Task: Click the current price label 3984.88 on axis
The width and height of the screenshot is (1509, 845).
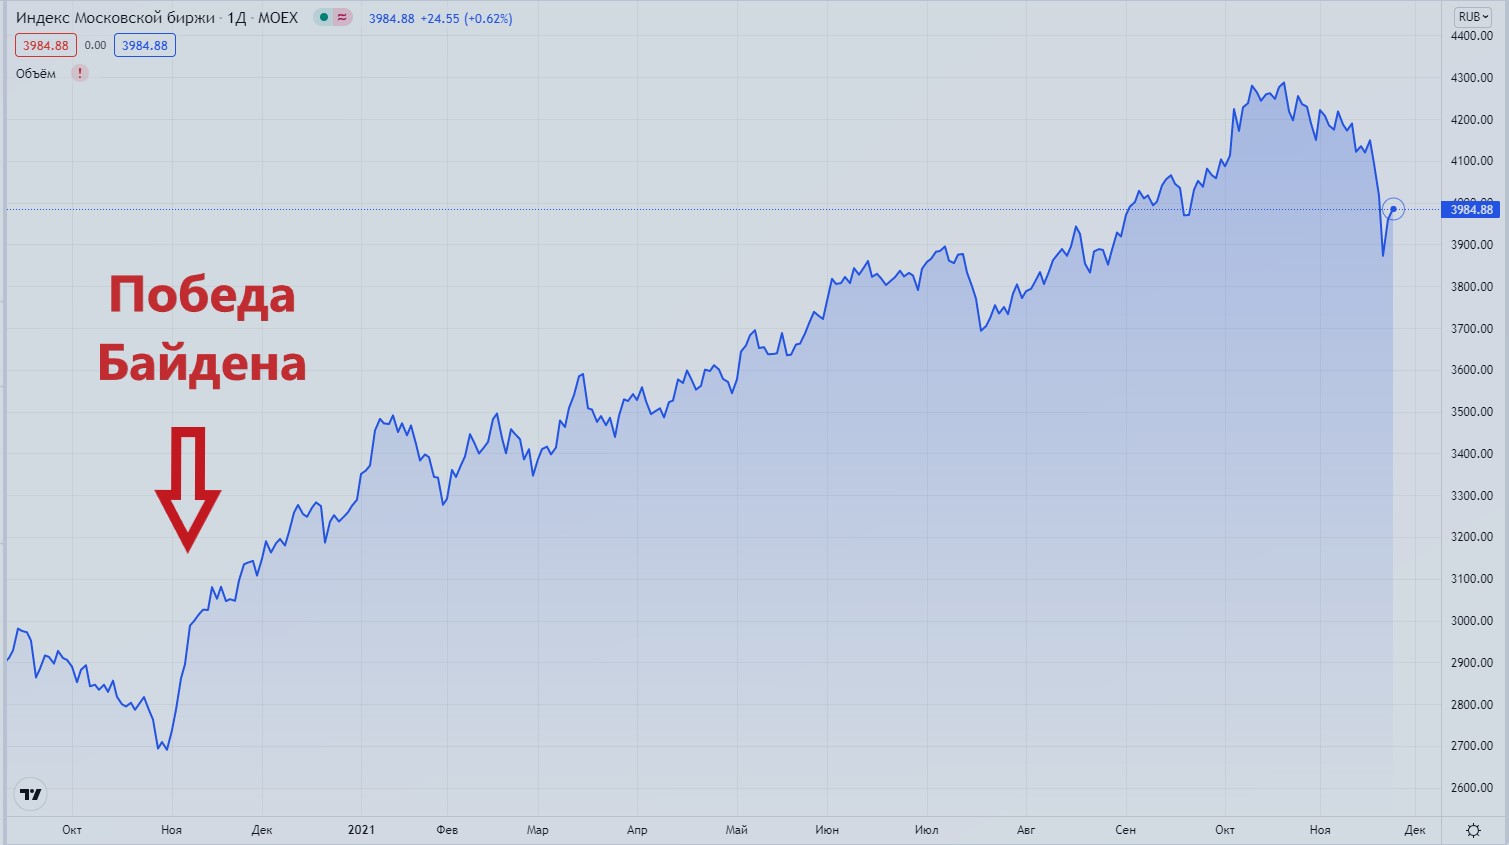Action: [1471, 209]
